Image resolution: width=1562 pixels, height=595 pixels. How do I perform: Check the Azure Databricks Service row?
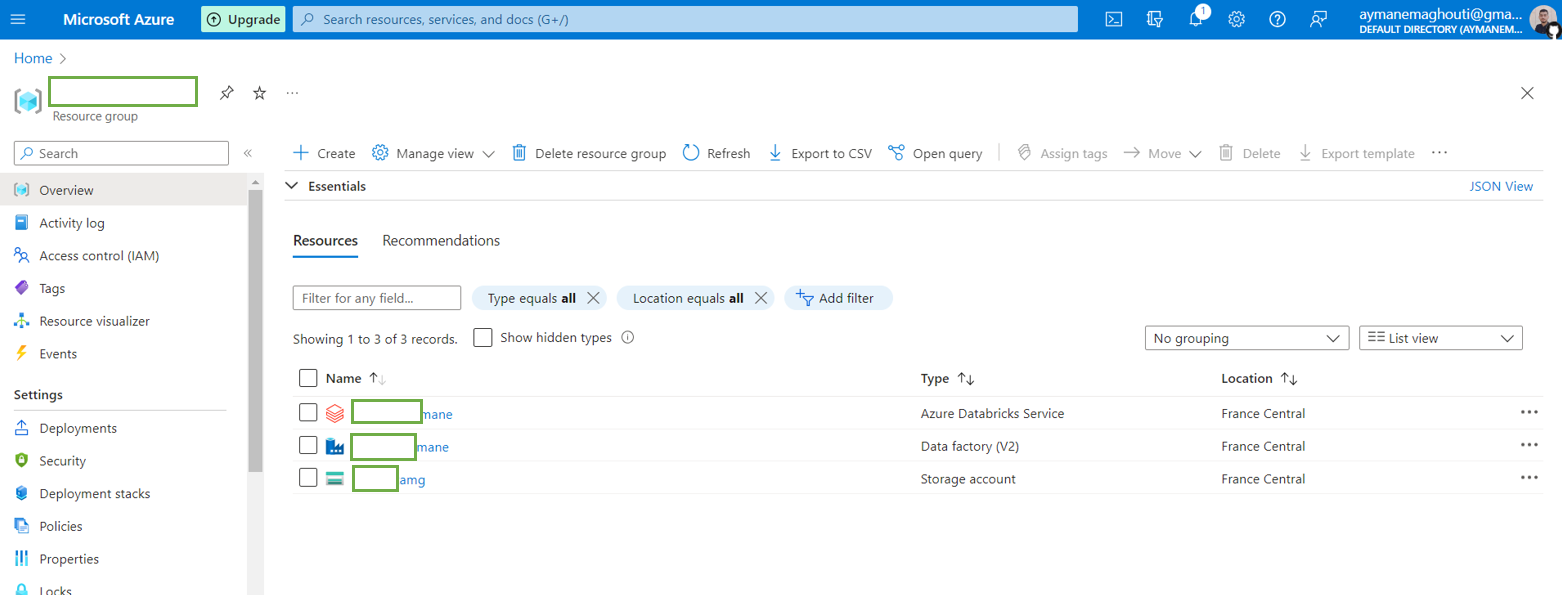308,412
